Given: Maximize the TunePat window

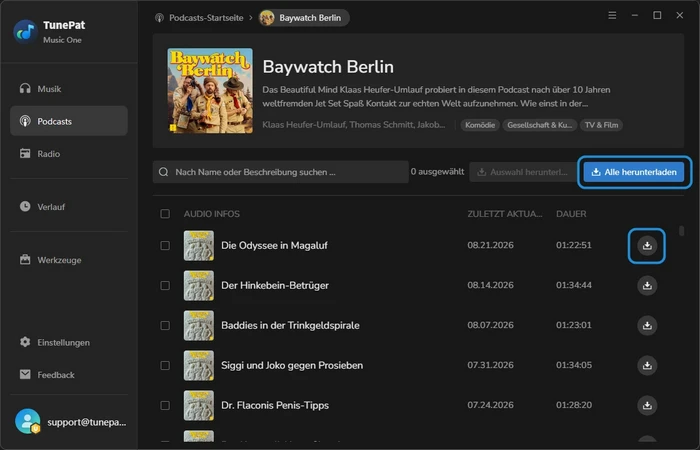Looking at the screenshot, I should pos(657,16).
